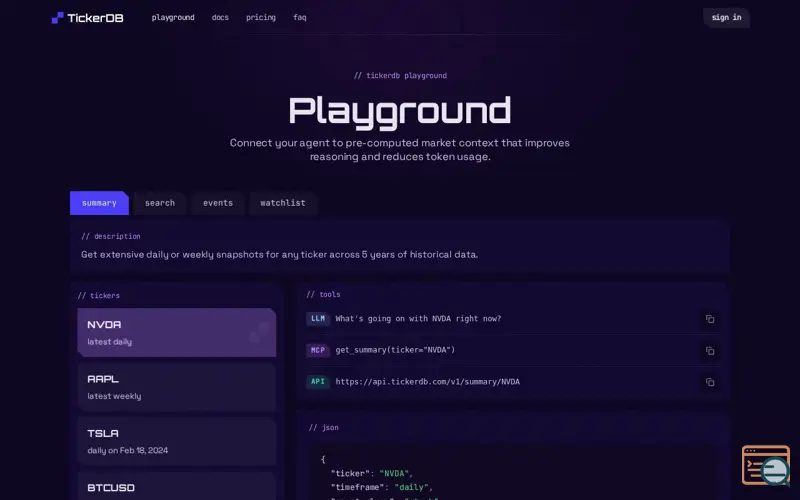800x500 pixels.
Task: Open the playground navigation link
Action: tap(173, 17)
